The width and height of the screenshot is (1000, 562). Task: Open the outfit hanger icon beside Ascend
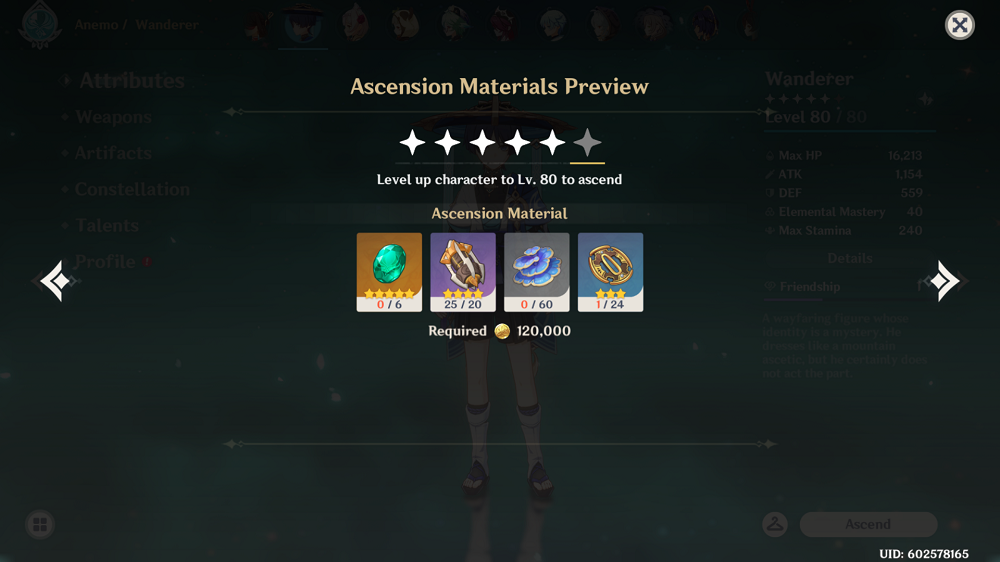pos(775,524)
